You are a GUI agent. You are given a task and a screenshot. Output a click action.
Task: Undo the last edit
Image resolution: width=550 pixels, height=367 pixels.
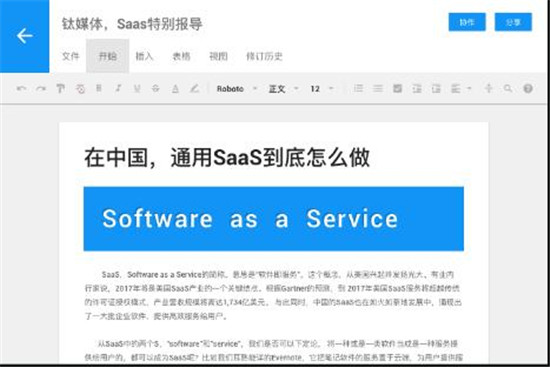click(21, 89)
